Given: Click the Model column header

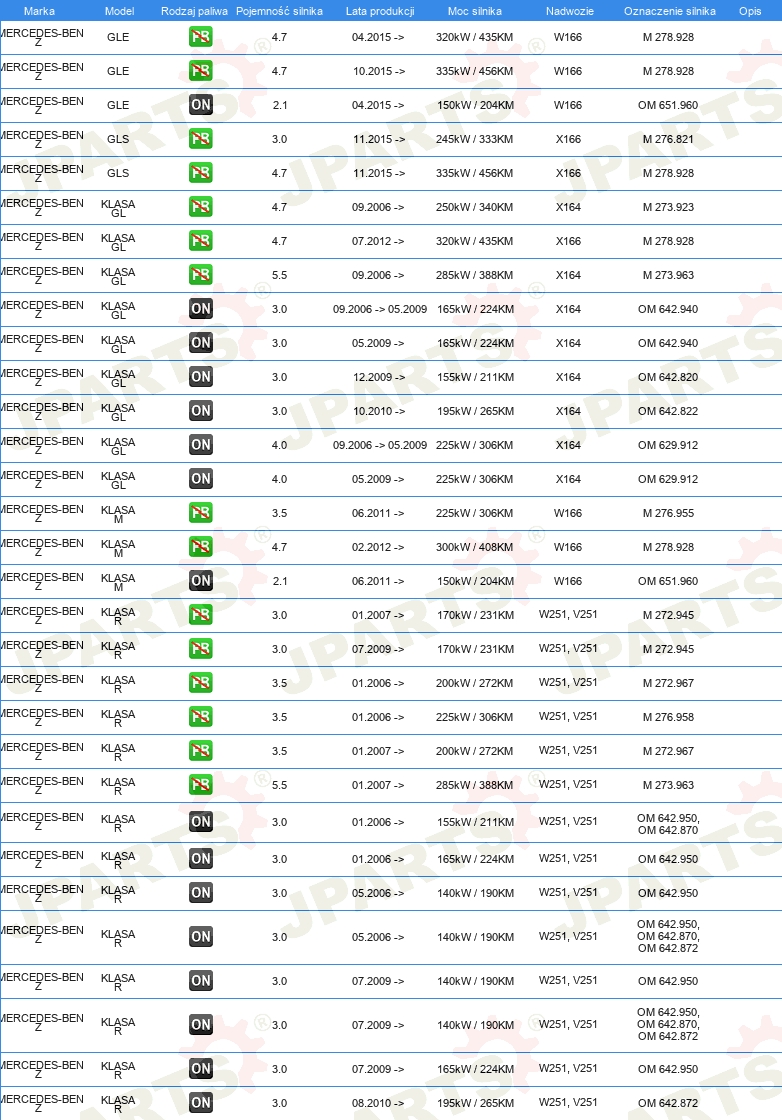Looking at the screenshot, I should click(x=119, y=11).
